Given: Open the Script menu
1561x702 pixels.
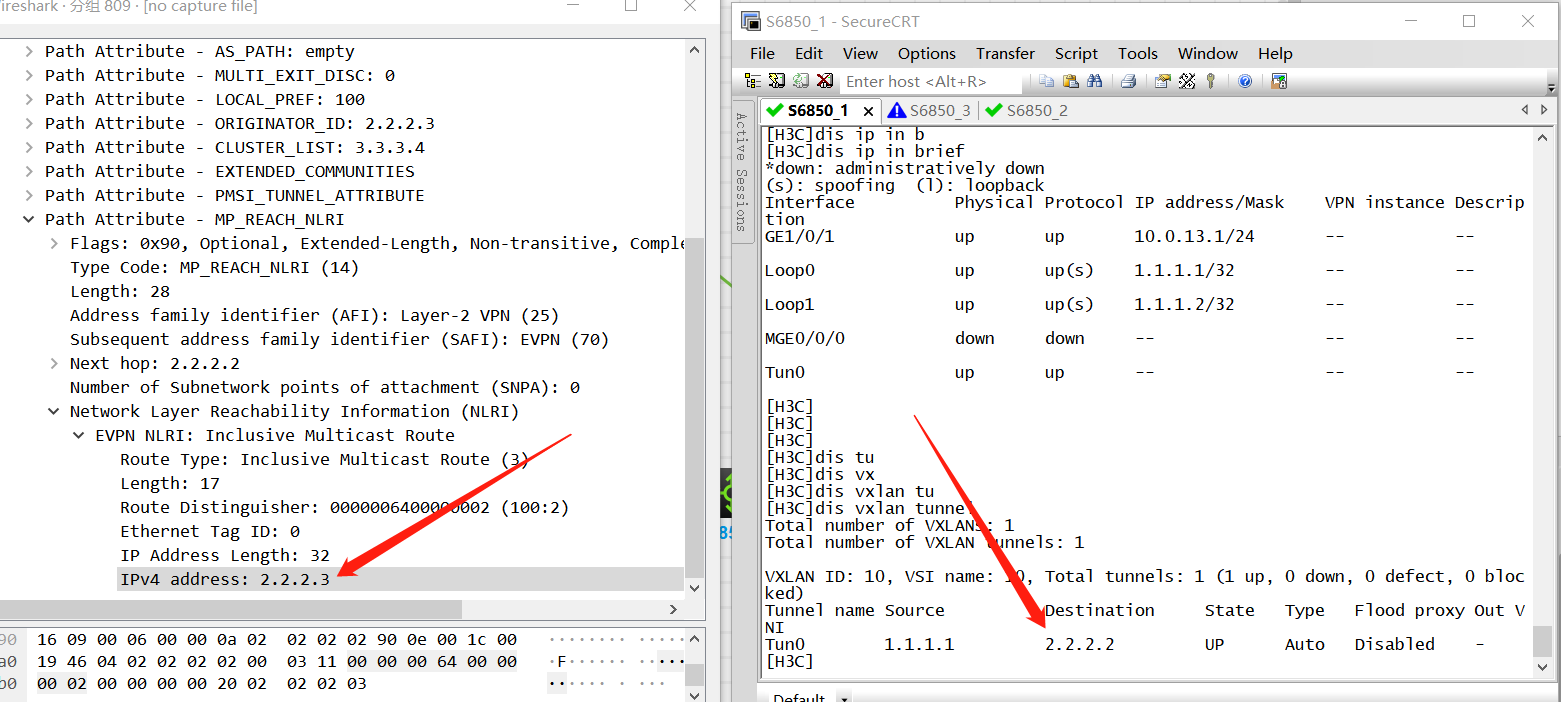Looking at the screenshot, I should click(1076, 54).
